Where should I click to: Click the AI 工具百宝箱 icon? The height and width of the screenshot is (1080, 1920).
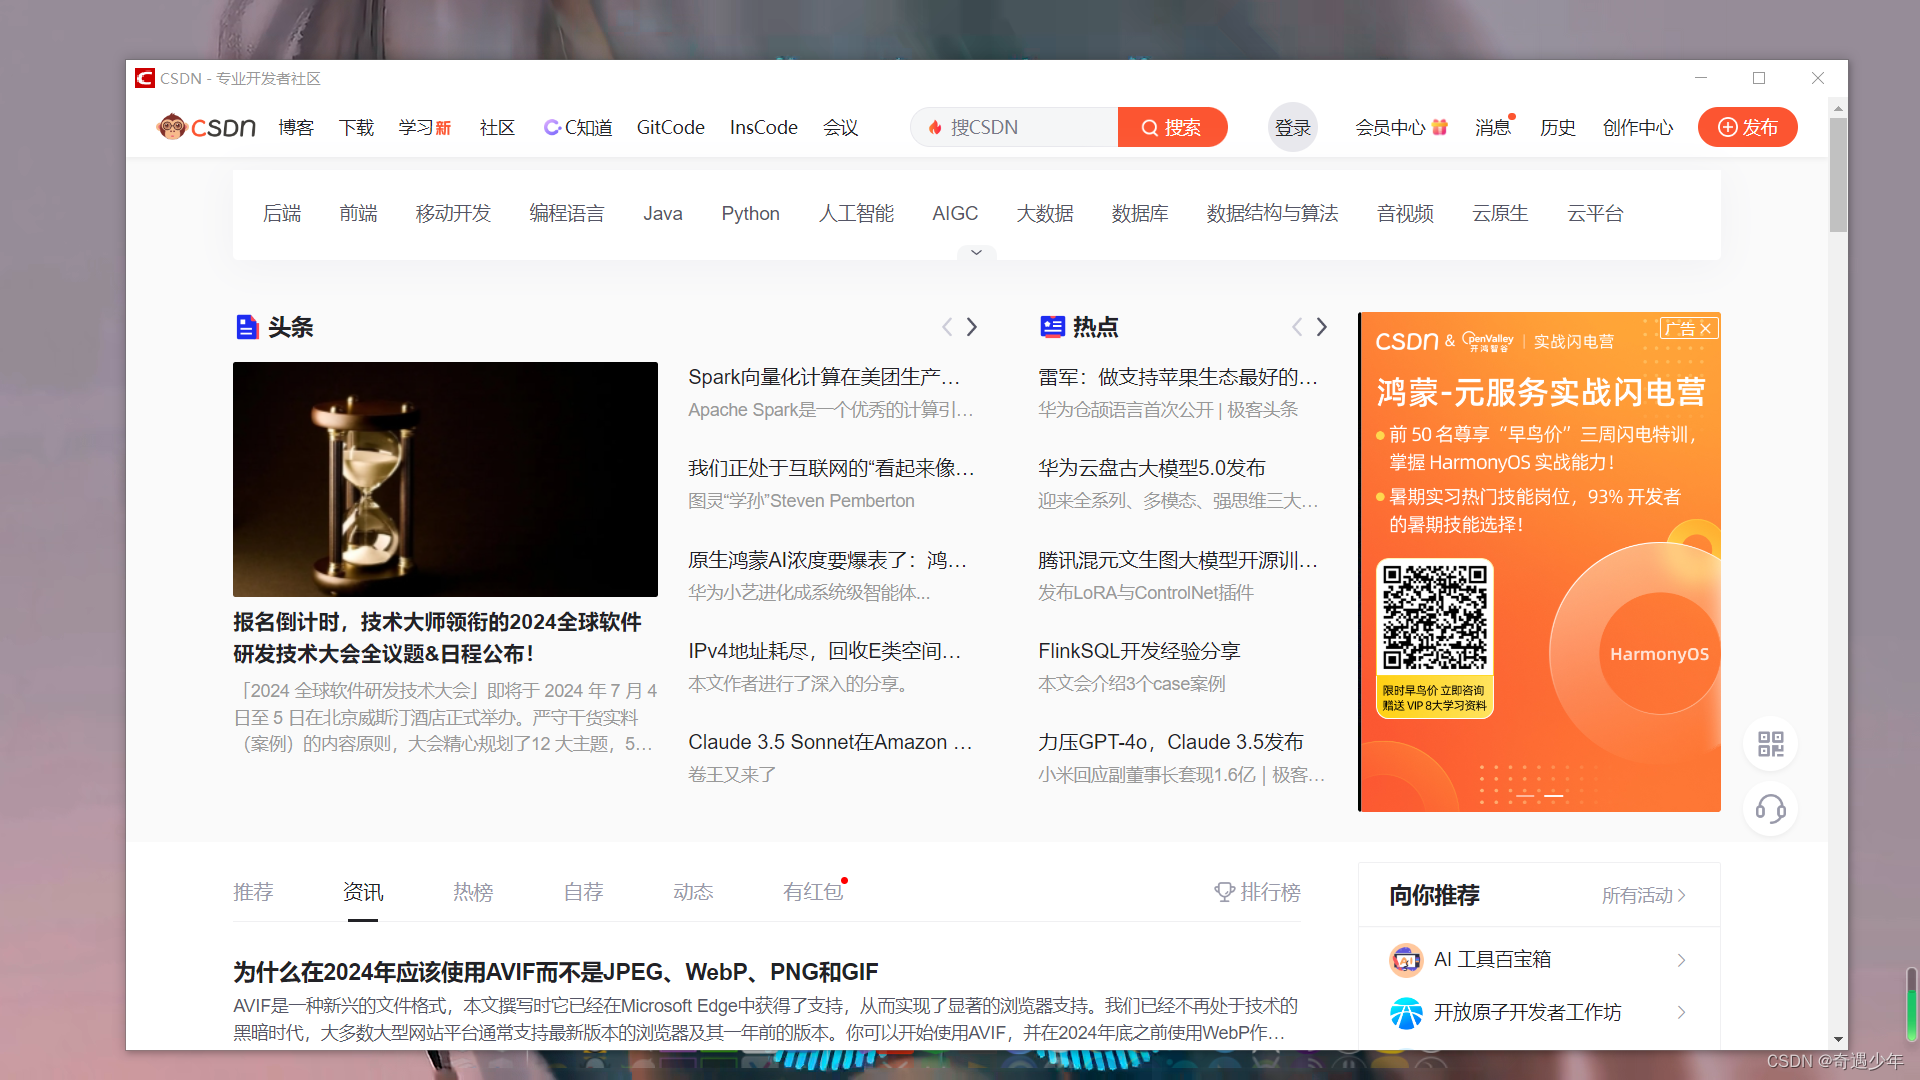(1406, 960)
